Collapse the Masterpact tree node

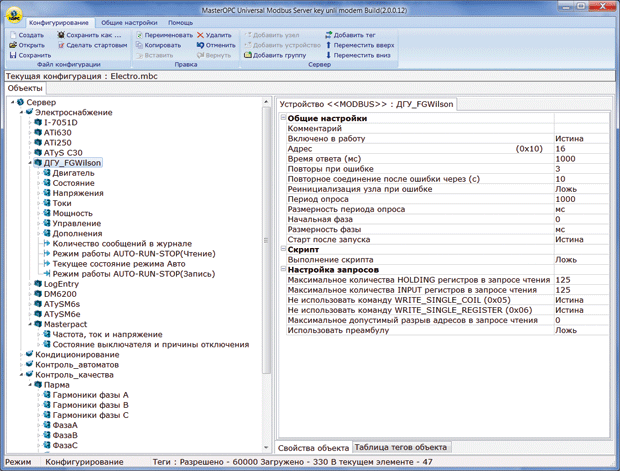point(30,324)
